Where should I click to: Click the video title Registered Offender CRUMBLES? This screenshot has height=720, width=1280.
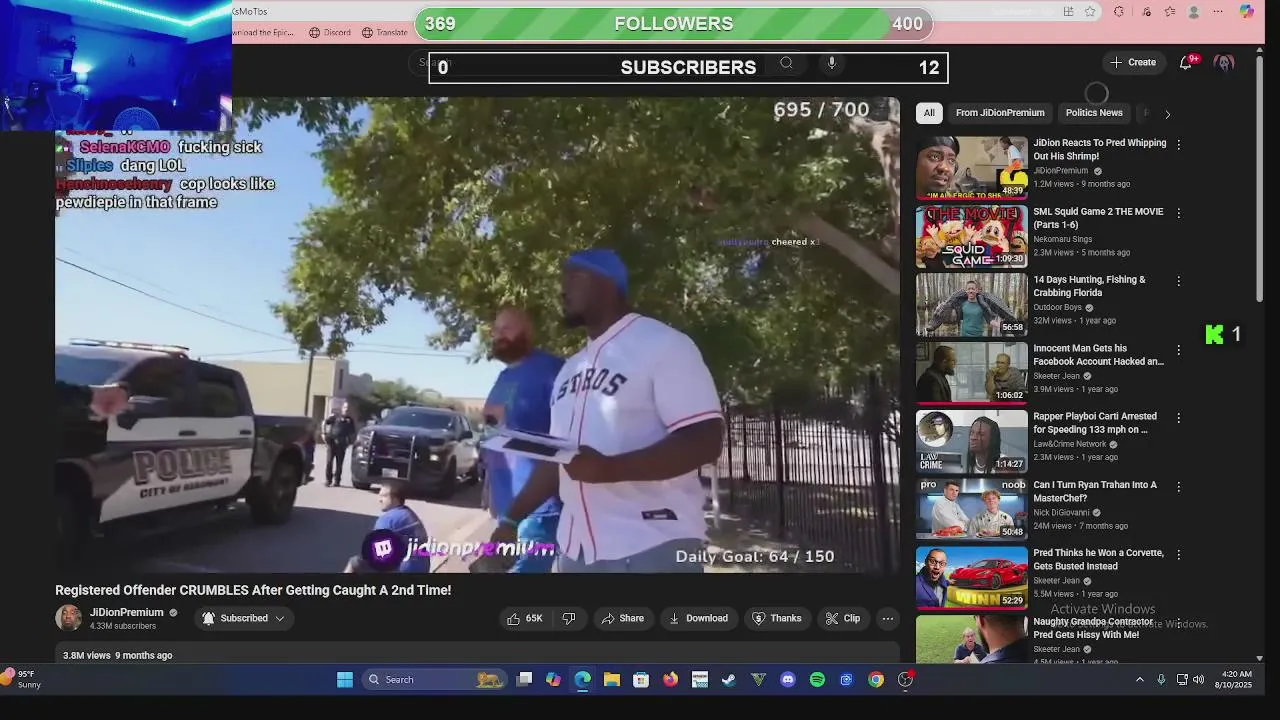[253, 590]
